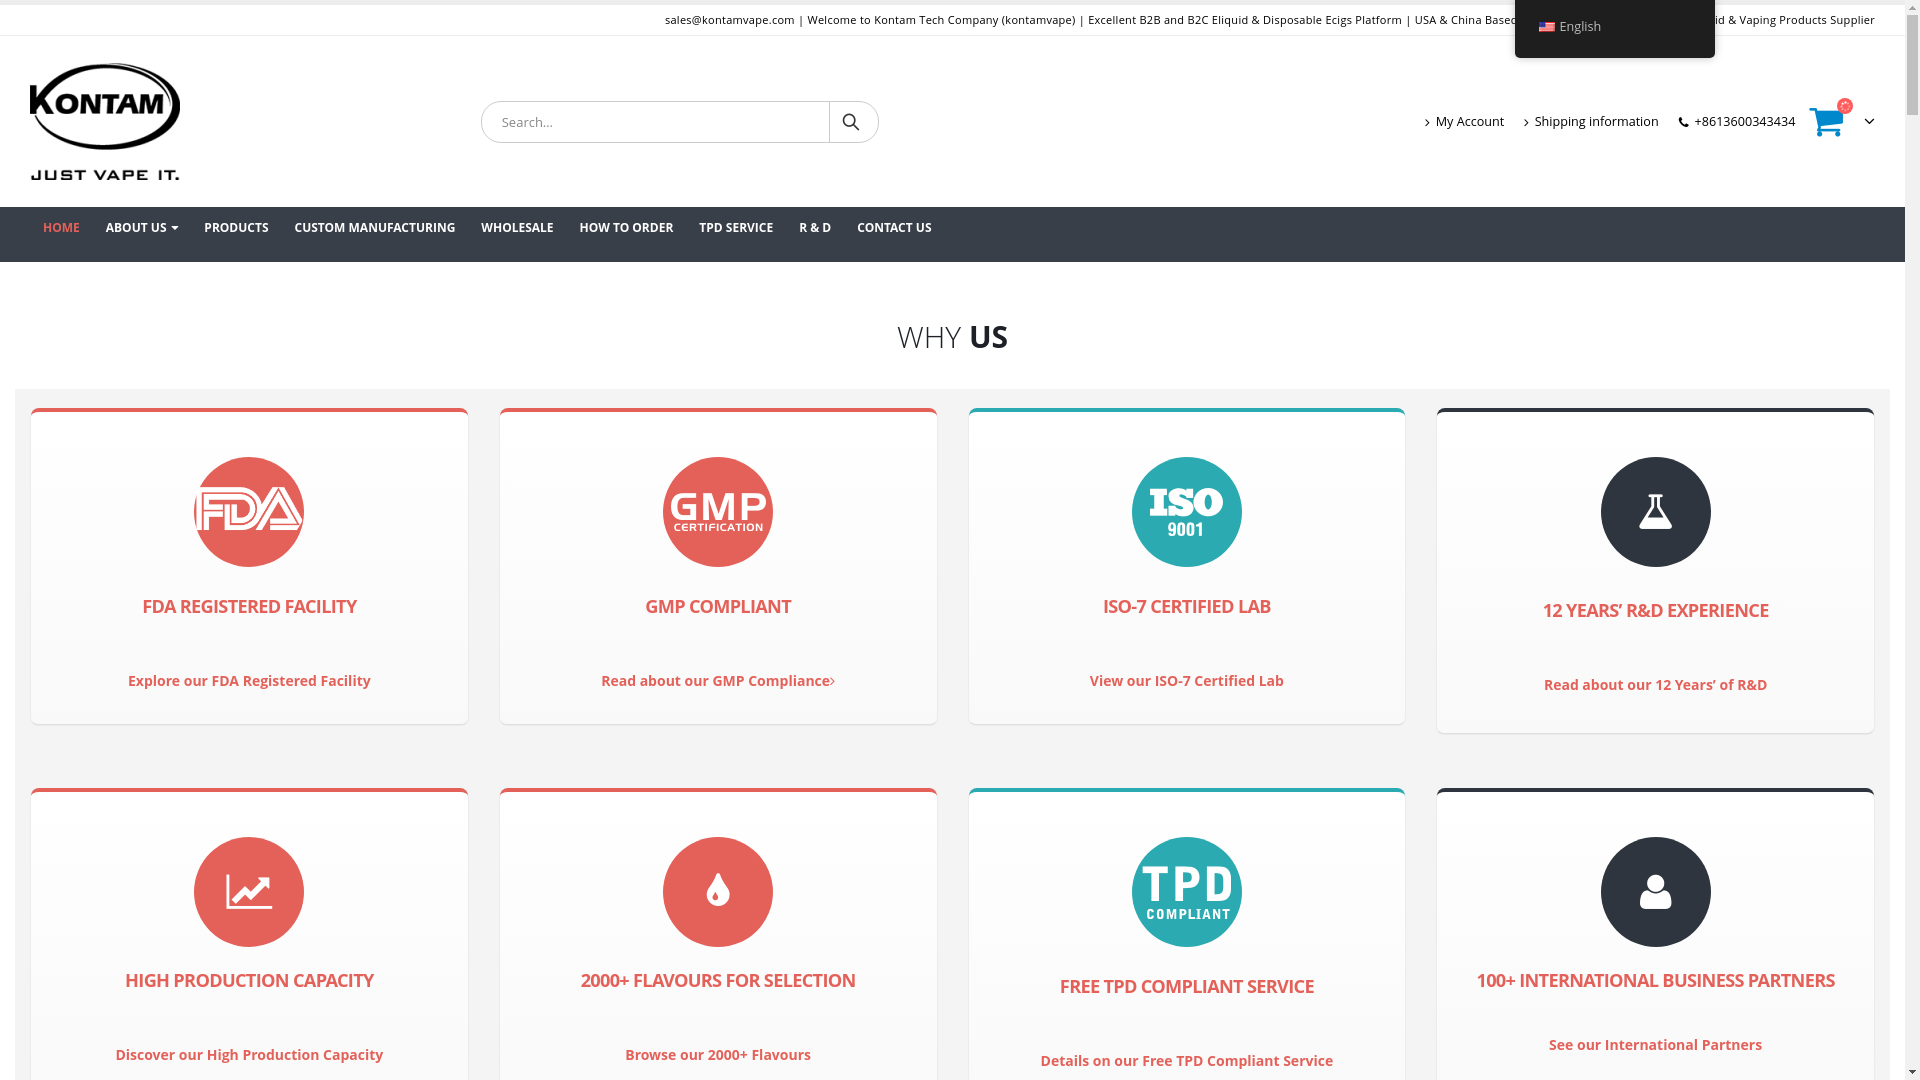Click Read about our GMP Compliance
The width and height of the screenshot is (1920, 1080).
(x=718, y=681)
